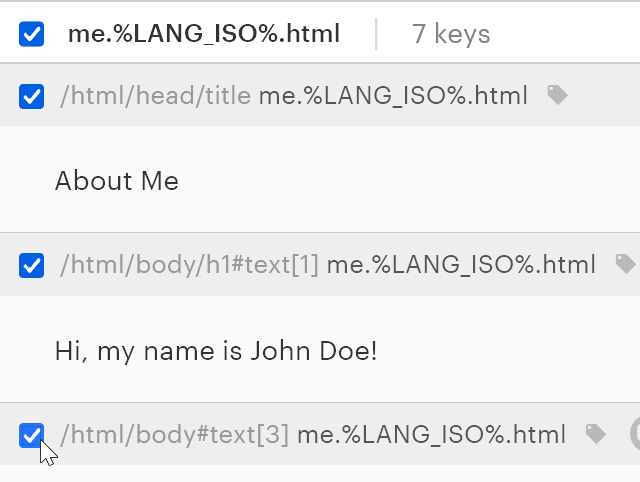Image resolution: width=640 pixels, height=482 pixels.
Task: Click the /html/body/h1#text[1] key name
Action: pos(189,265)
